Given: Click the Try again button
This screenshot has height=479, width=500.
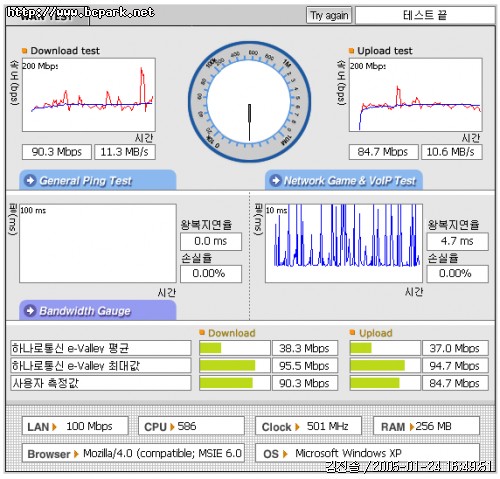Looking at the screenshot, I should [x=329, y=15].
